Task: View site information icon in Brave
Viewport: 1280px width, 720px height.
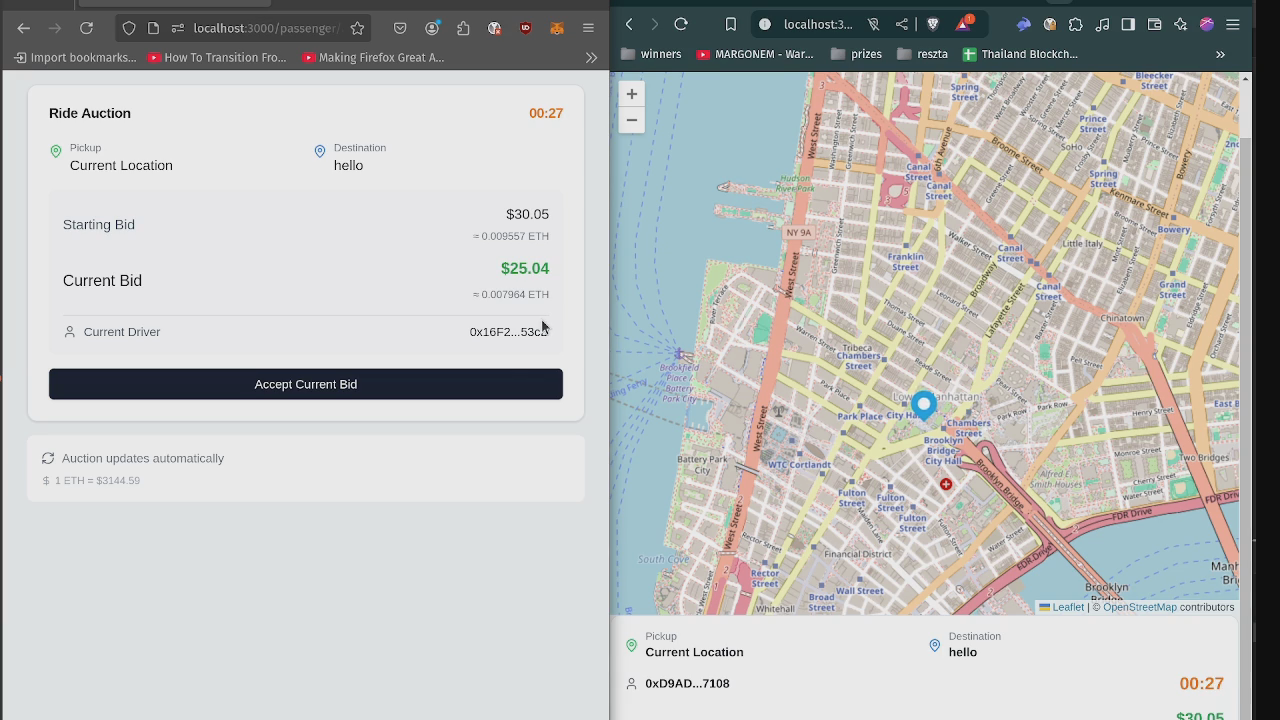Action: point(765,24)
